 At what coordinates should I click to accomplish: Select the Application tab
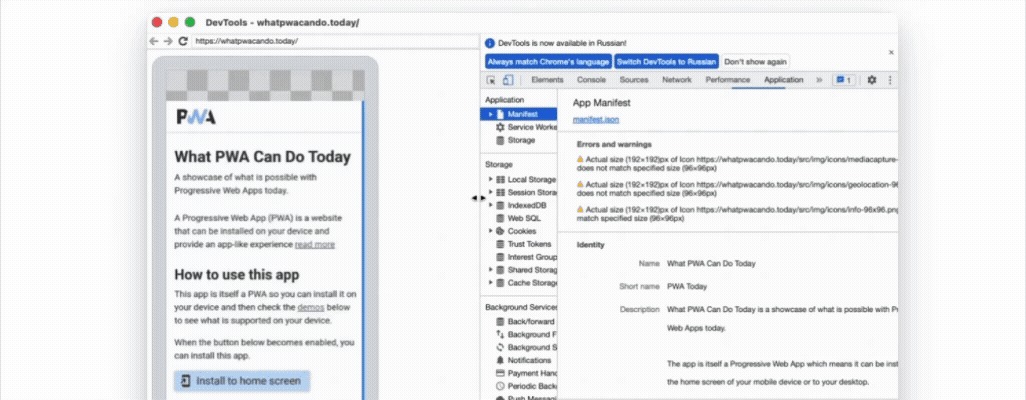pos(783,80)
